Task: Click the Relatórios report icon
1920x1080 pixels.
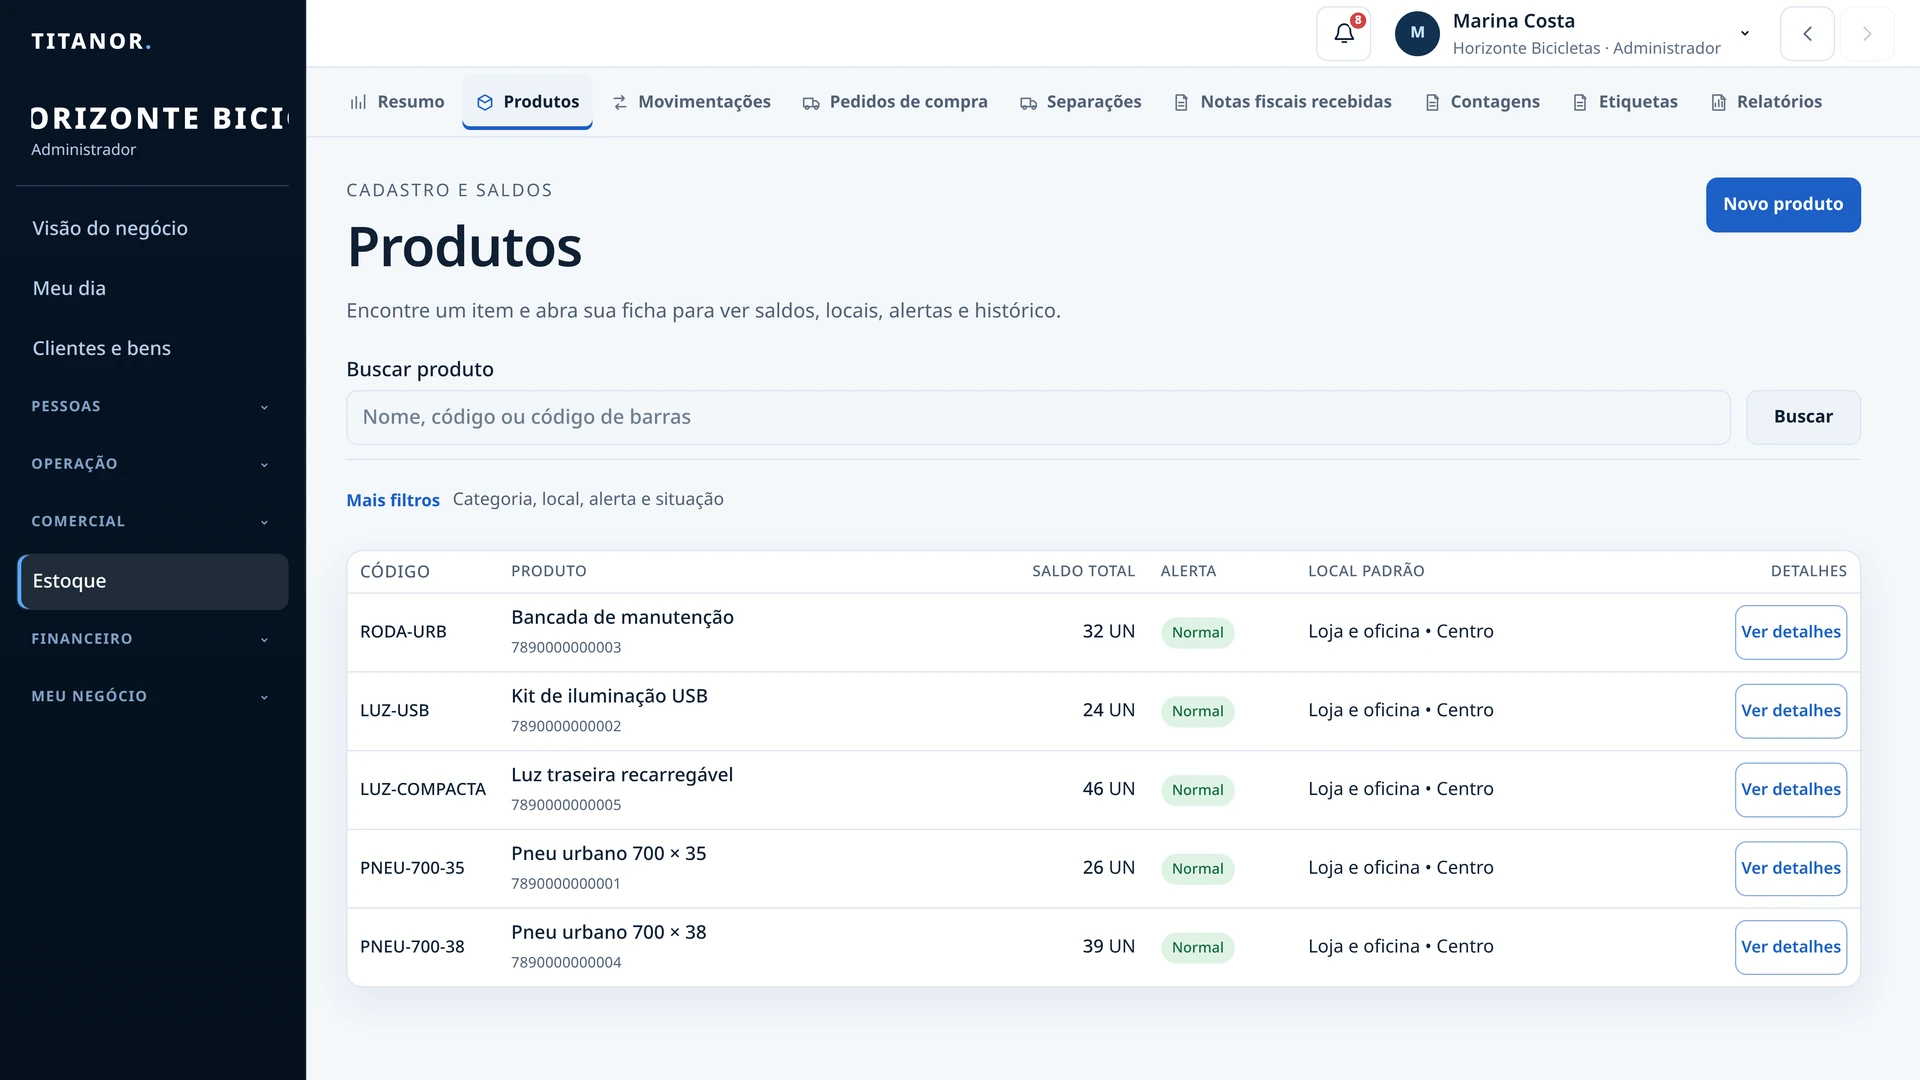Action: click(x=1718, y=102)
